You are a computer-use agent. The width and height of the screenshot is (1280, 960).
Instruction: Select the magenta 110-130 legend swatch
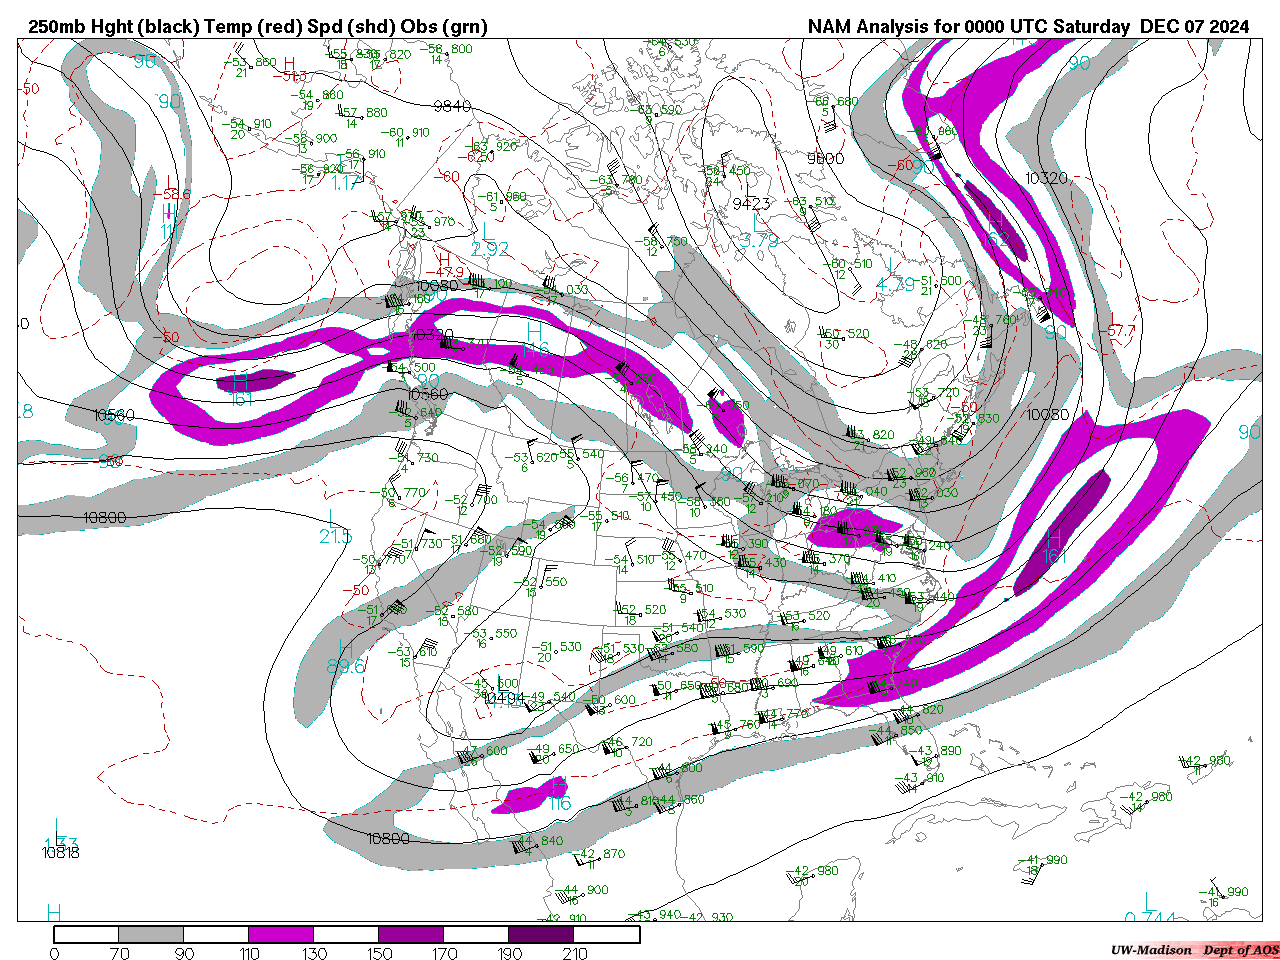(281, 934)
